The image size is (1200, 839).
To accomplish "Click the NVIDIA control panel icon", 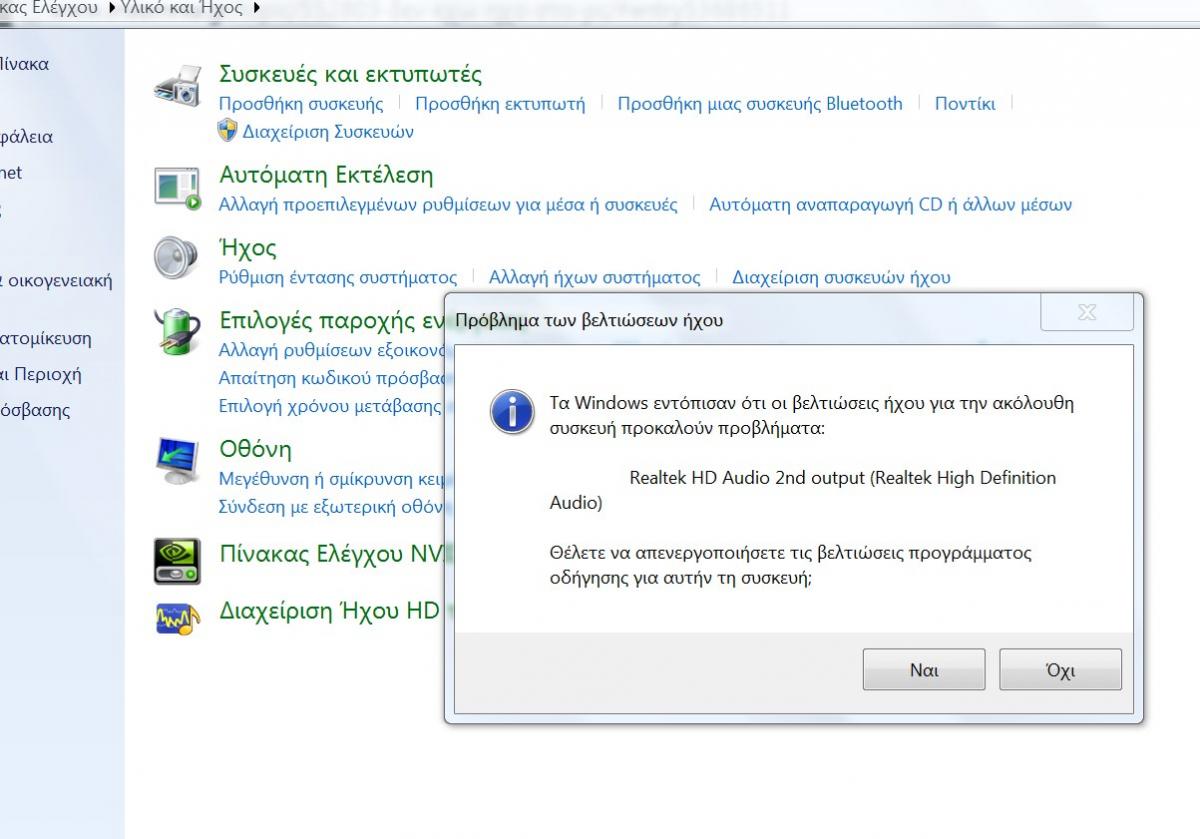I will [177, 561].
